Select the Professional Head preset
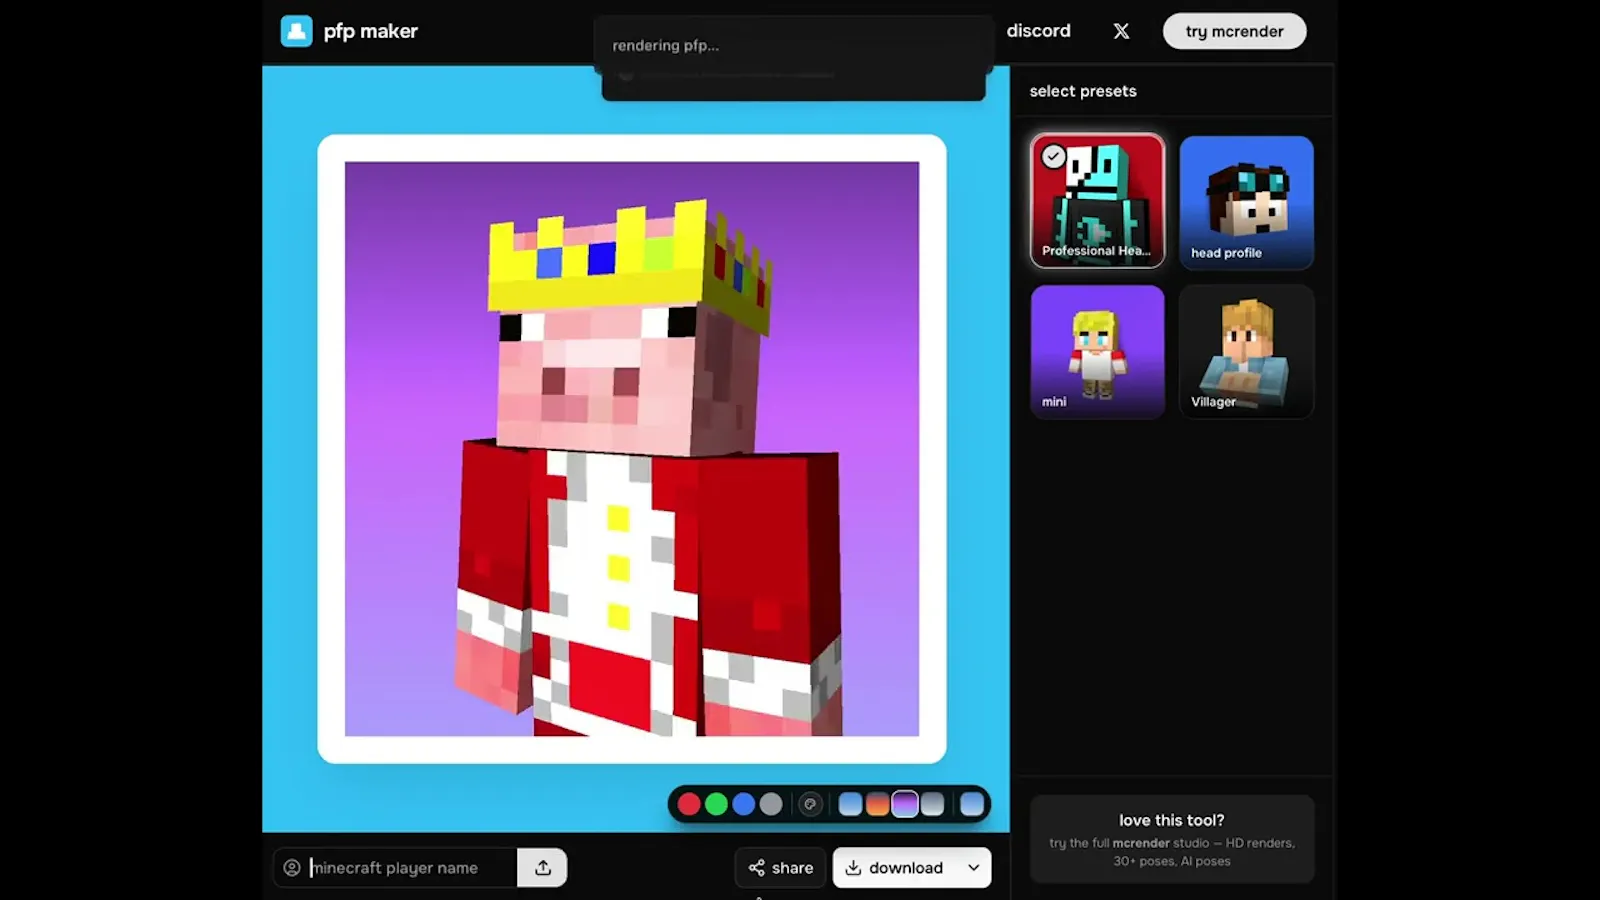 pyautogui.click(x=1097, y=201)
